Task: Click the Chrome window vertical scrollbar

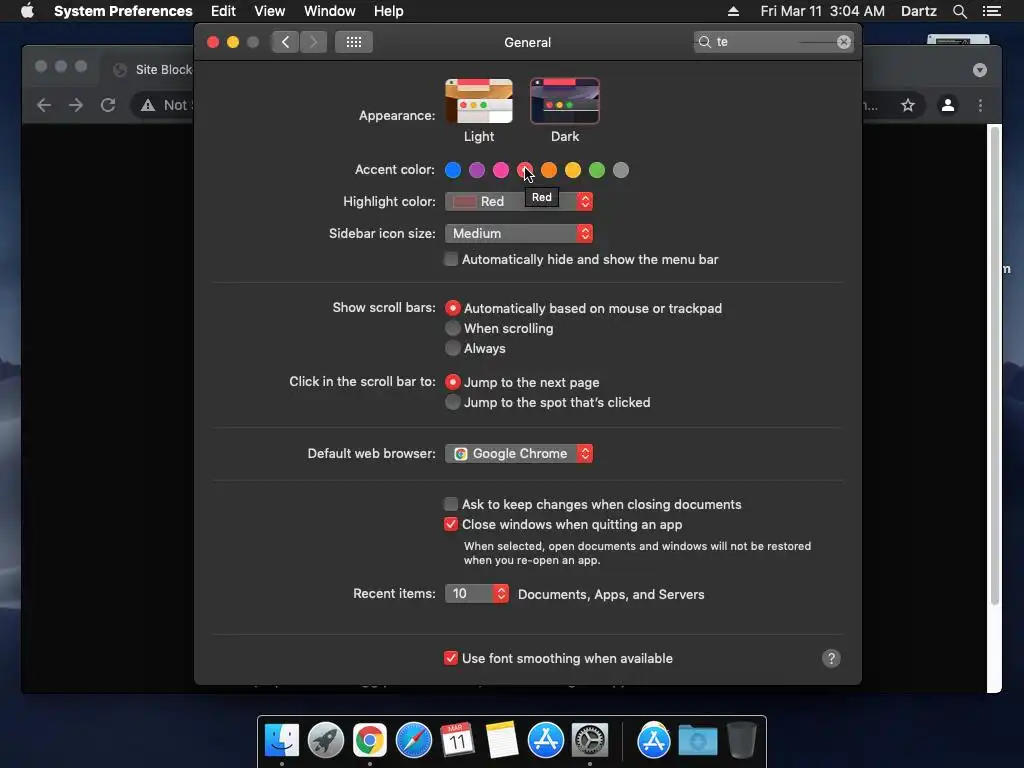Action: (x=995, y=366)
